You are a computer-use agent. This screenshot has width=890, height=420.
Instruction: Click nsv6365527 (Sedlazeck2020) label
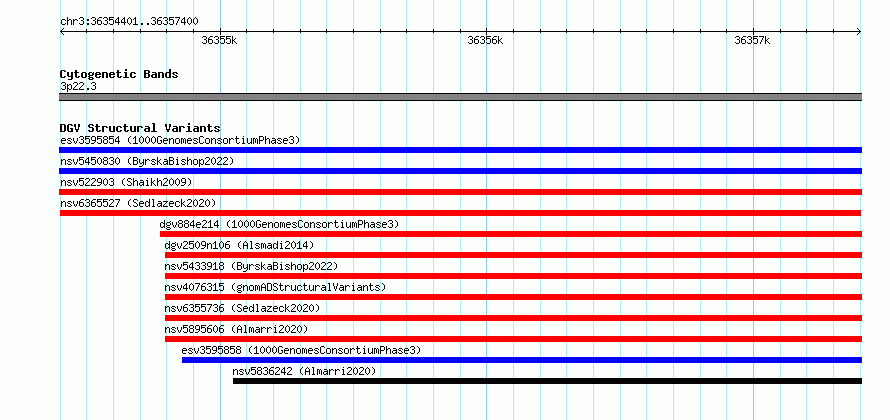tap(138, 203)
